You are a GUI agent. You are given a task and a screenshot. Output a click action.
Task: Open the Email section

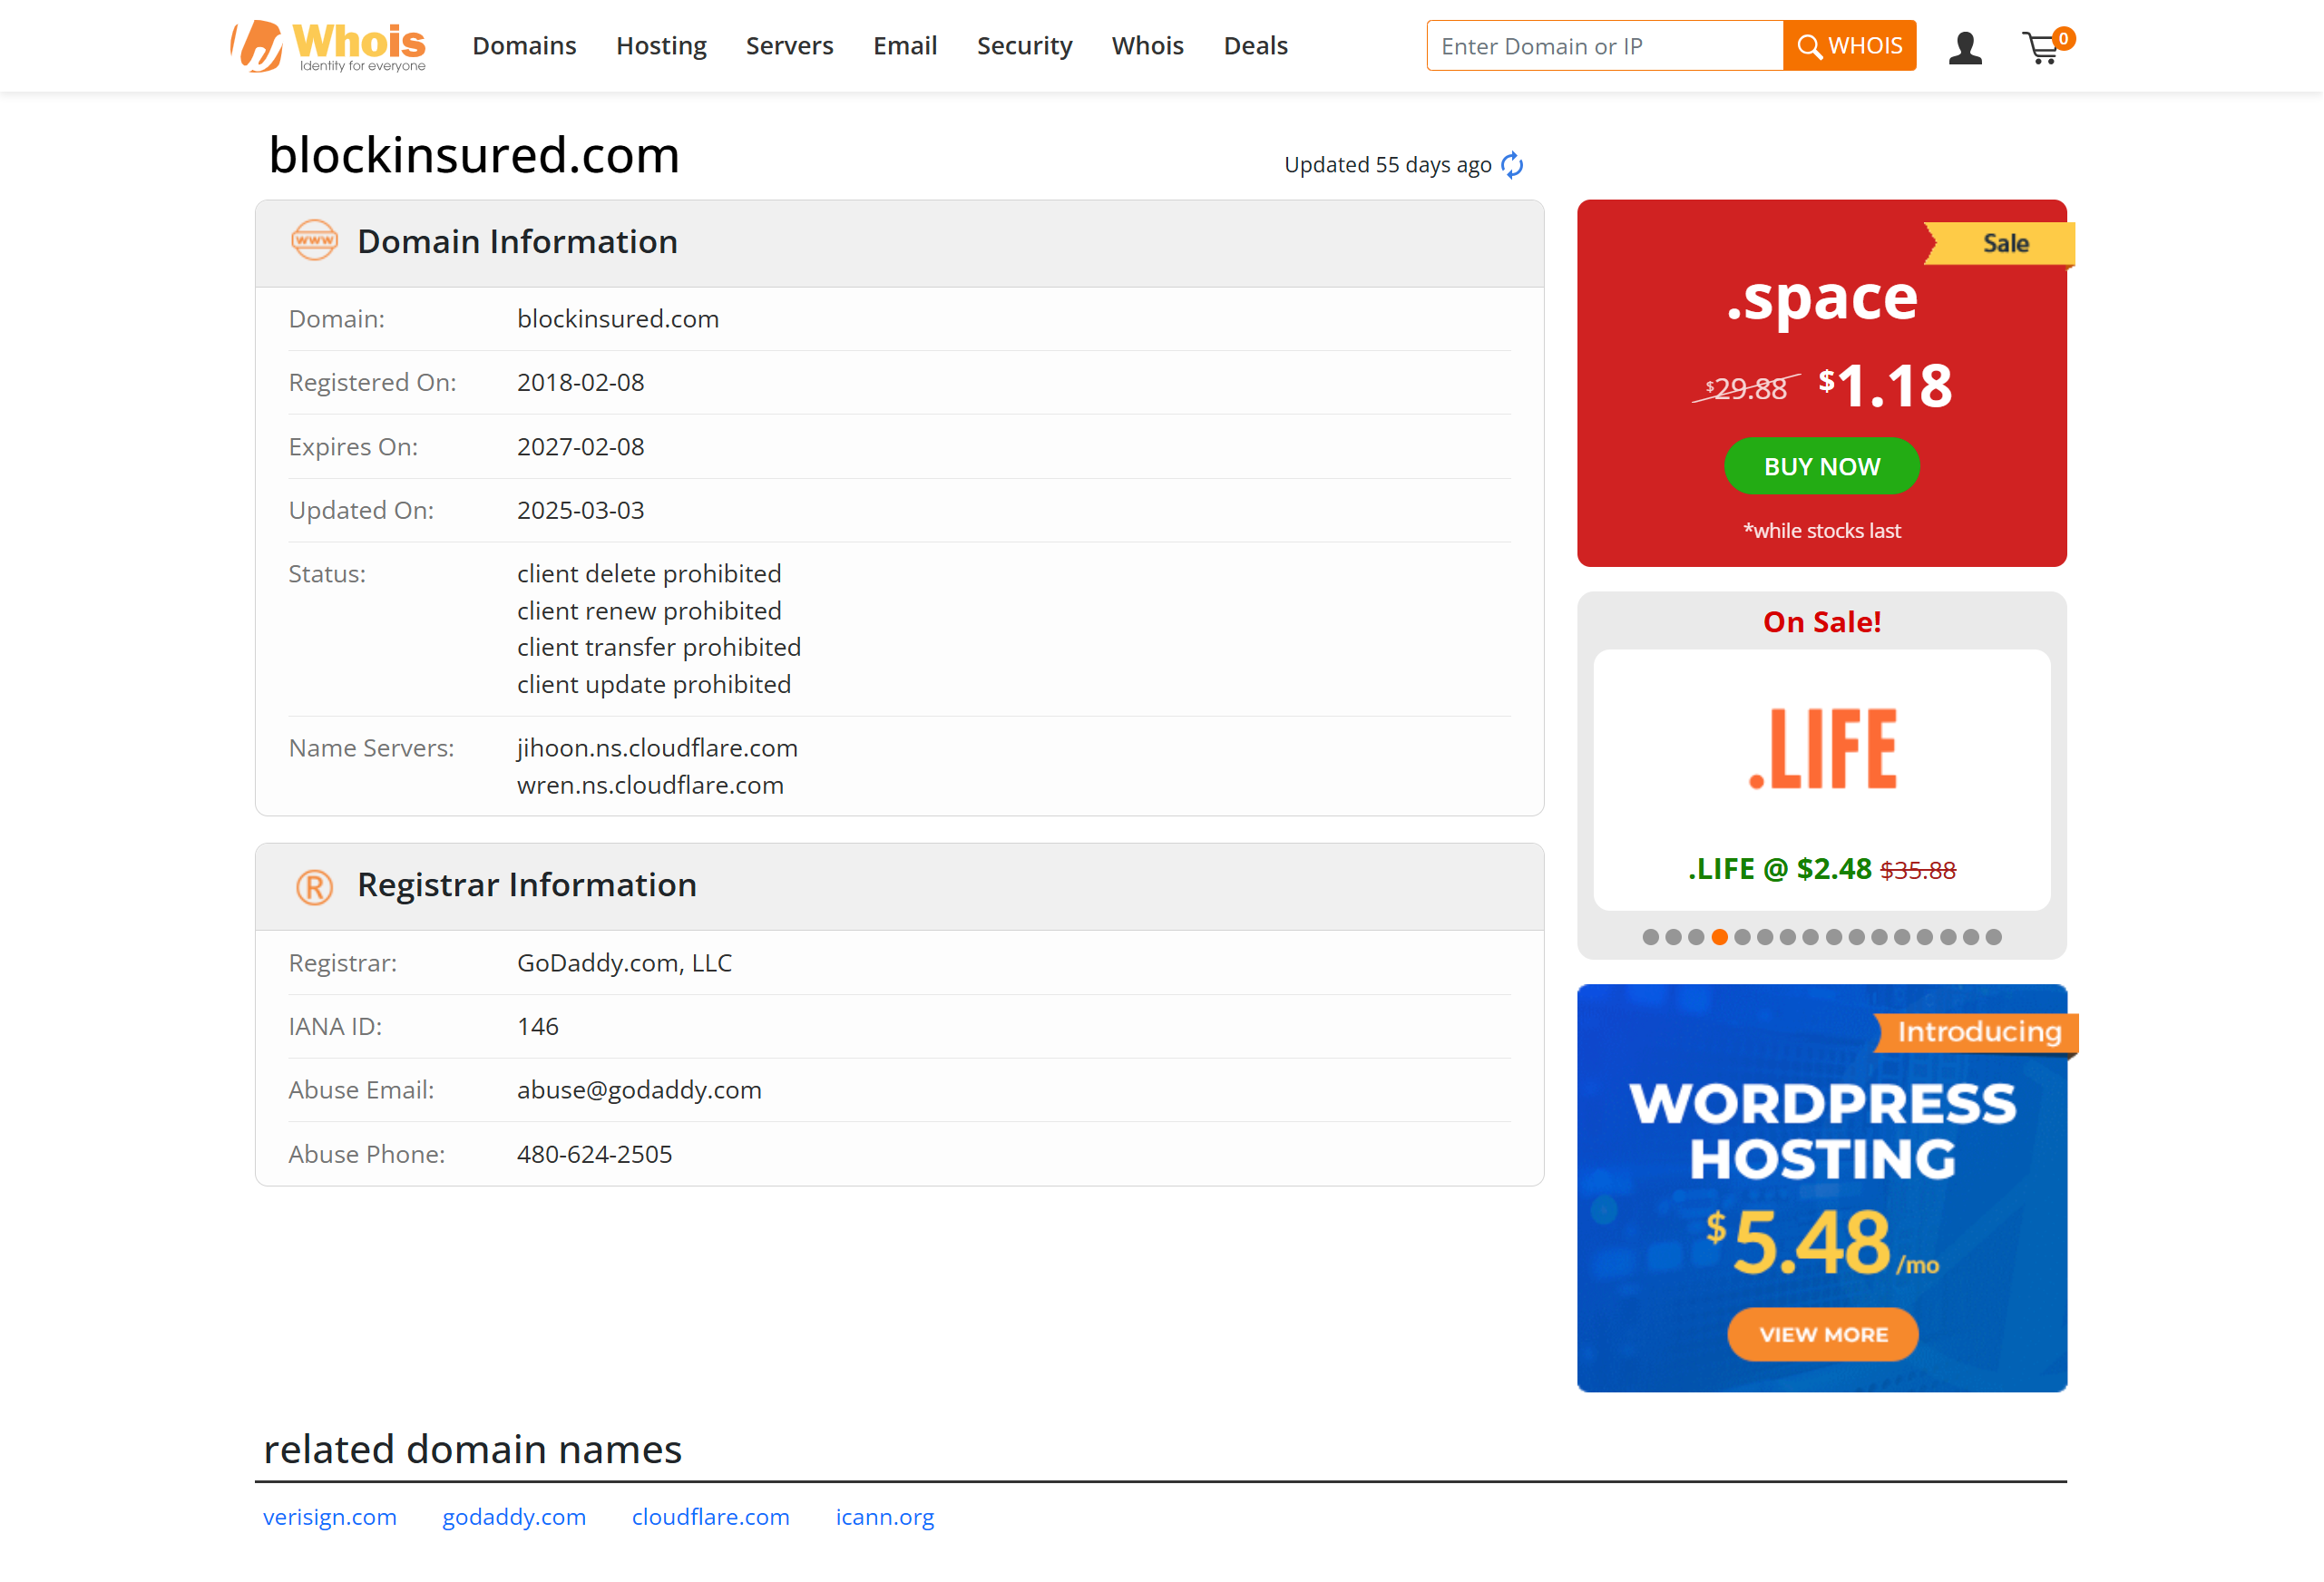[x=905, y=45]
